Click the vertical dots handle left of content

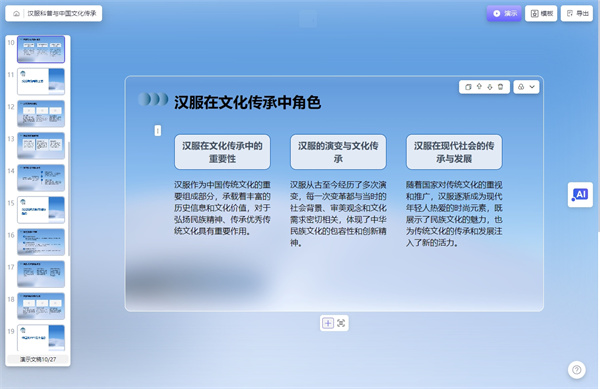tap(158, 131)
